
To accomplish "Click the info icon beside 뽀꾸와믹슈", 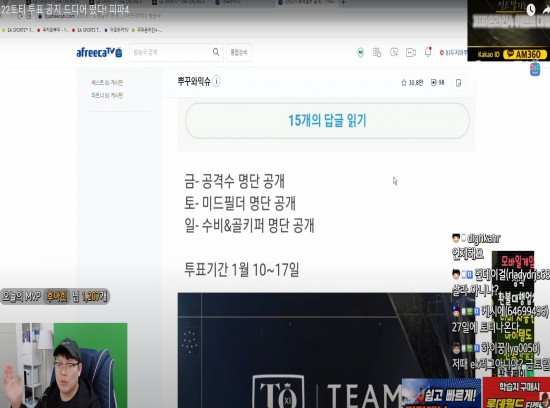I will click(216, 81).
